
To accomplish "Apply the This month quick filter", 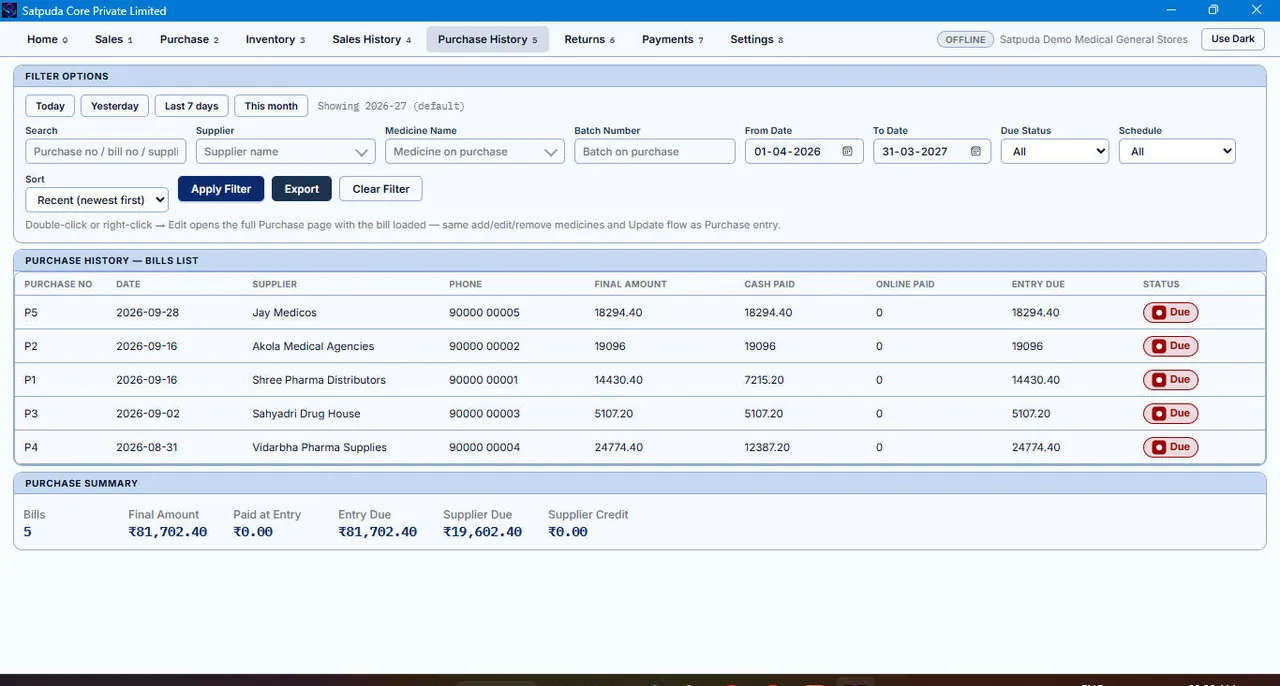I will click(271, 106).
